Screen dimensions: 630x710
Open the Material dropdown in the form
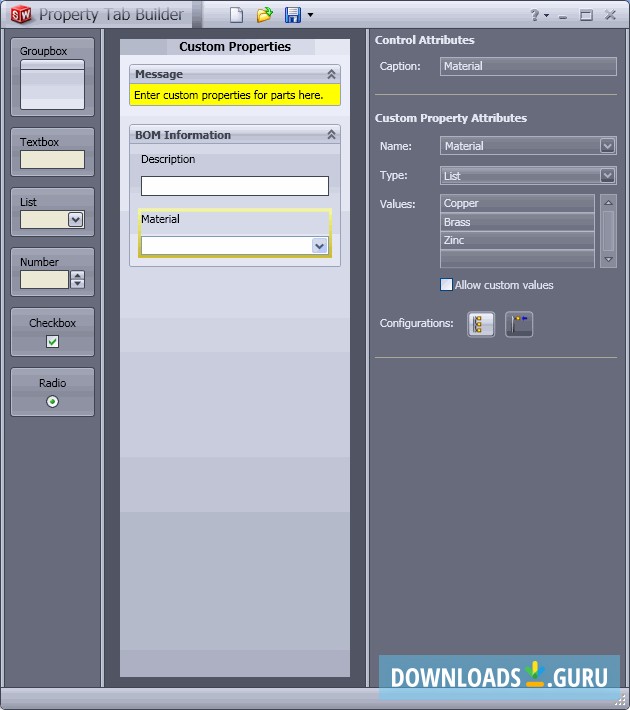319,246
